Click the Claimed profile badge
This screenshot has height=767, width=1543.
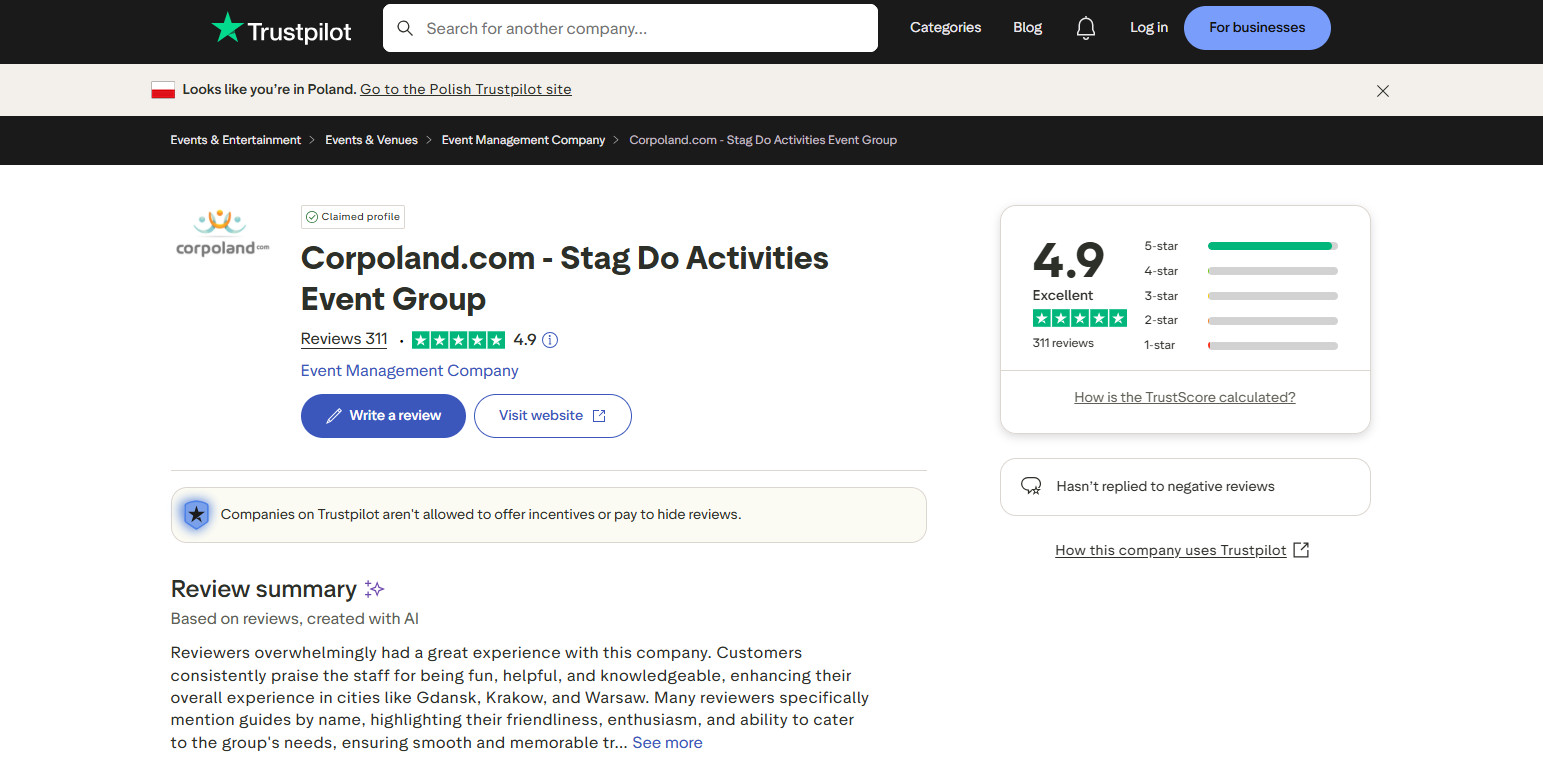point(352,216)
